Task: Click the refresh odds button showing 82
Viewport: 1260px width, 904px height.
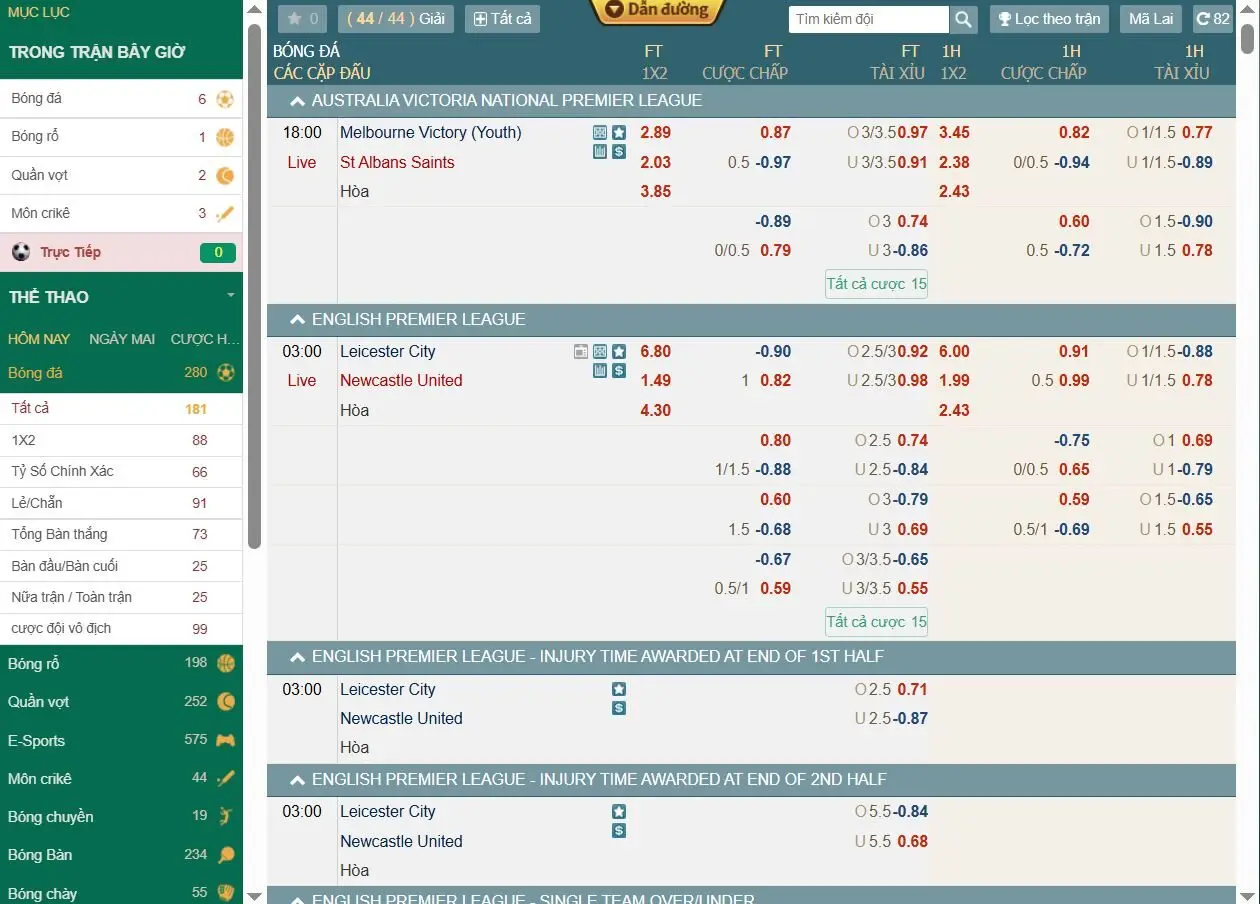Action: [x=1213, y=19]
